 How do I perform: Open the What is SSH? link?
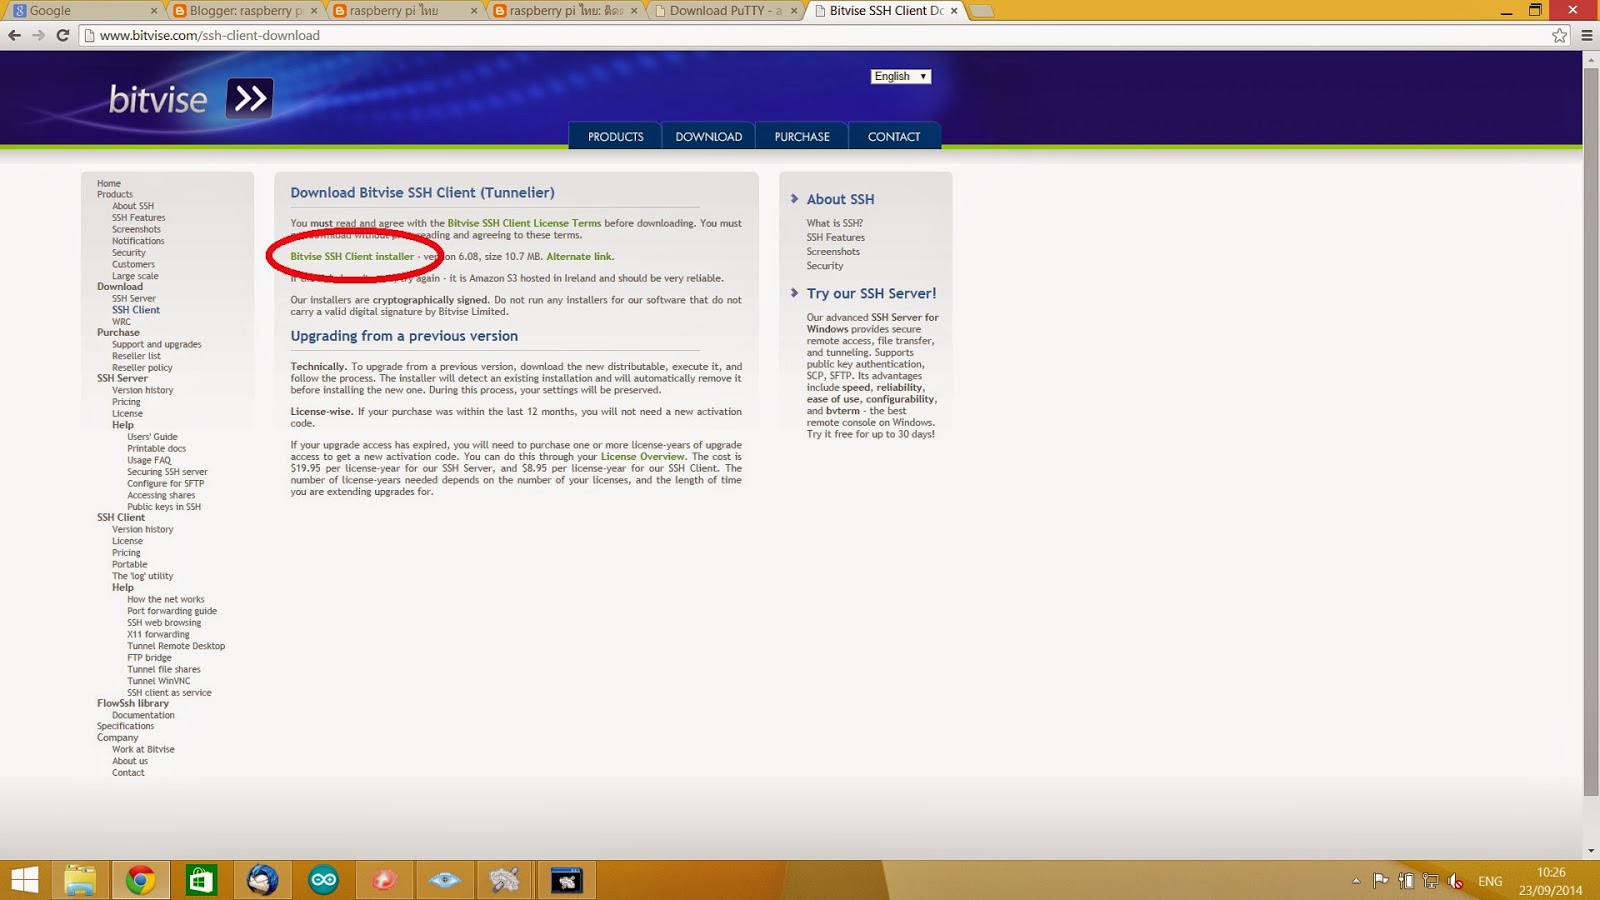click(835, 224)
